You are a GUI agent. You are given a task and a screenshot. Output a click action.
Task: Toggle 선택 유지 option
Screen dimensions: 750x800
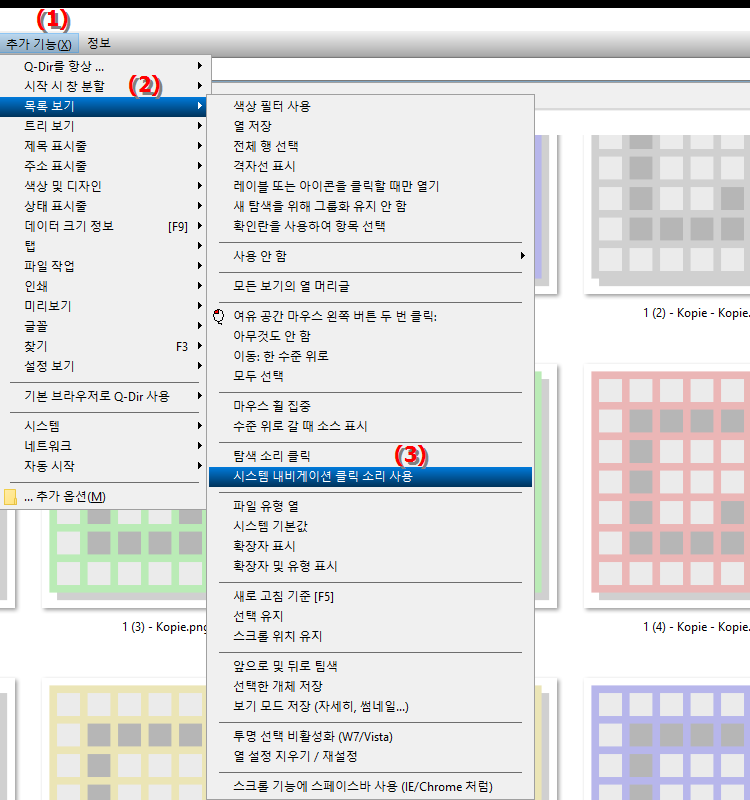[x=370, y=616]
